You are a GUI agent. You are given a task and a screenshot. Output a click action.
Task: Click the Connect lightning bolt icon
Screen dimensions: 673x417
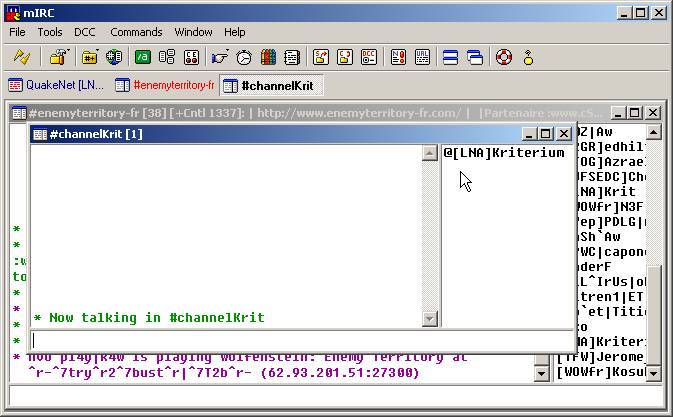pyautogui.click(x=21, y=57)
